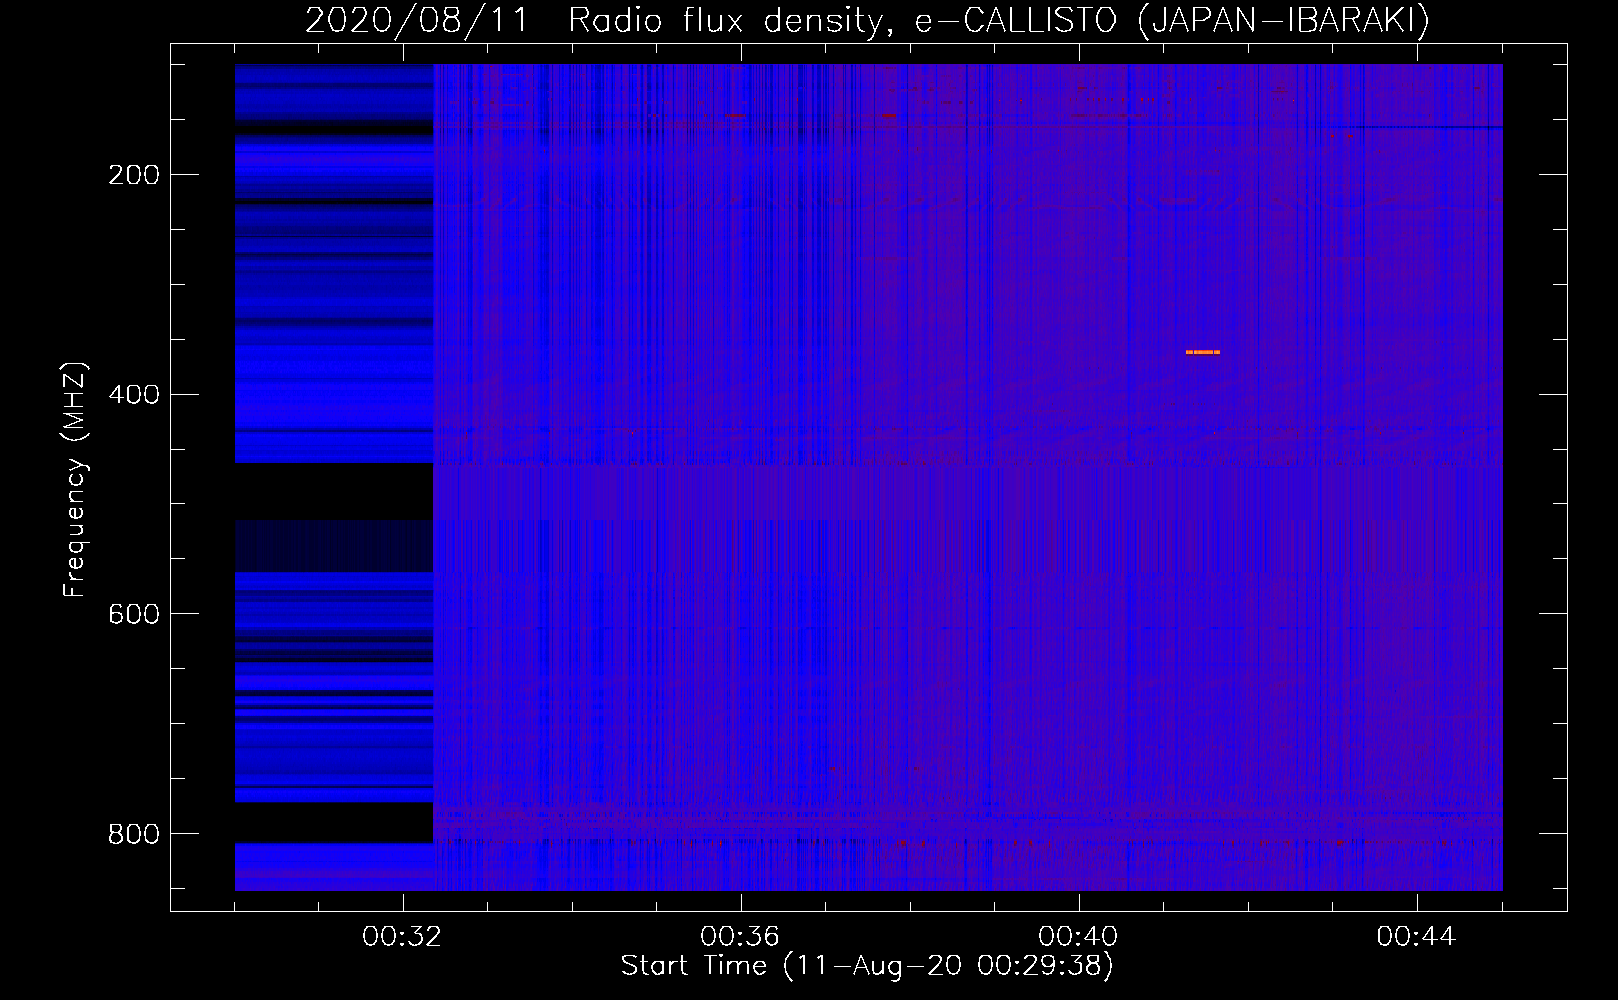Click the 00:36 time tick label
The width and height of the screenshot is (1618, 1000).
click(x=741, y=937)
